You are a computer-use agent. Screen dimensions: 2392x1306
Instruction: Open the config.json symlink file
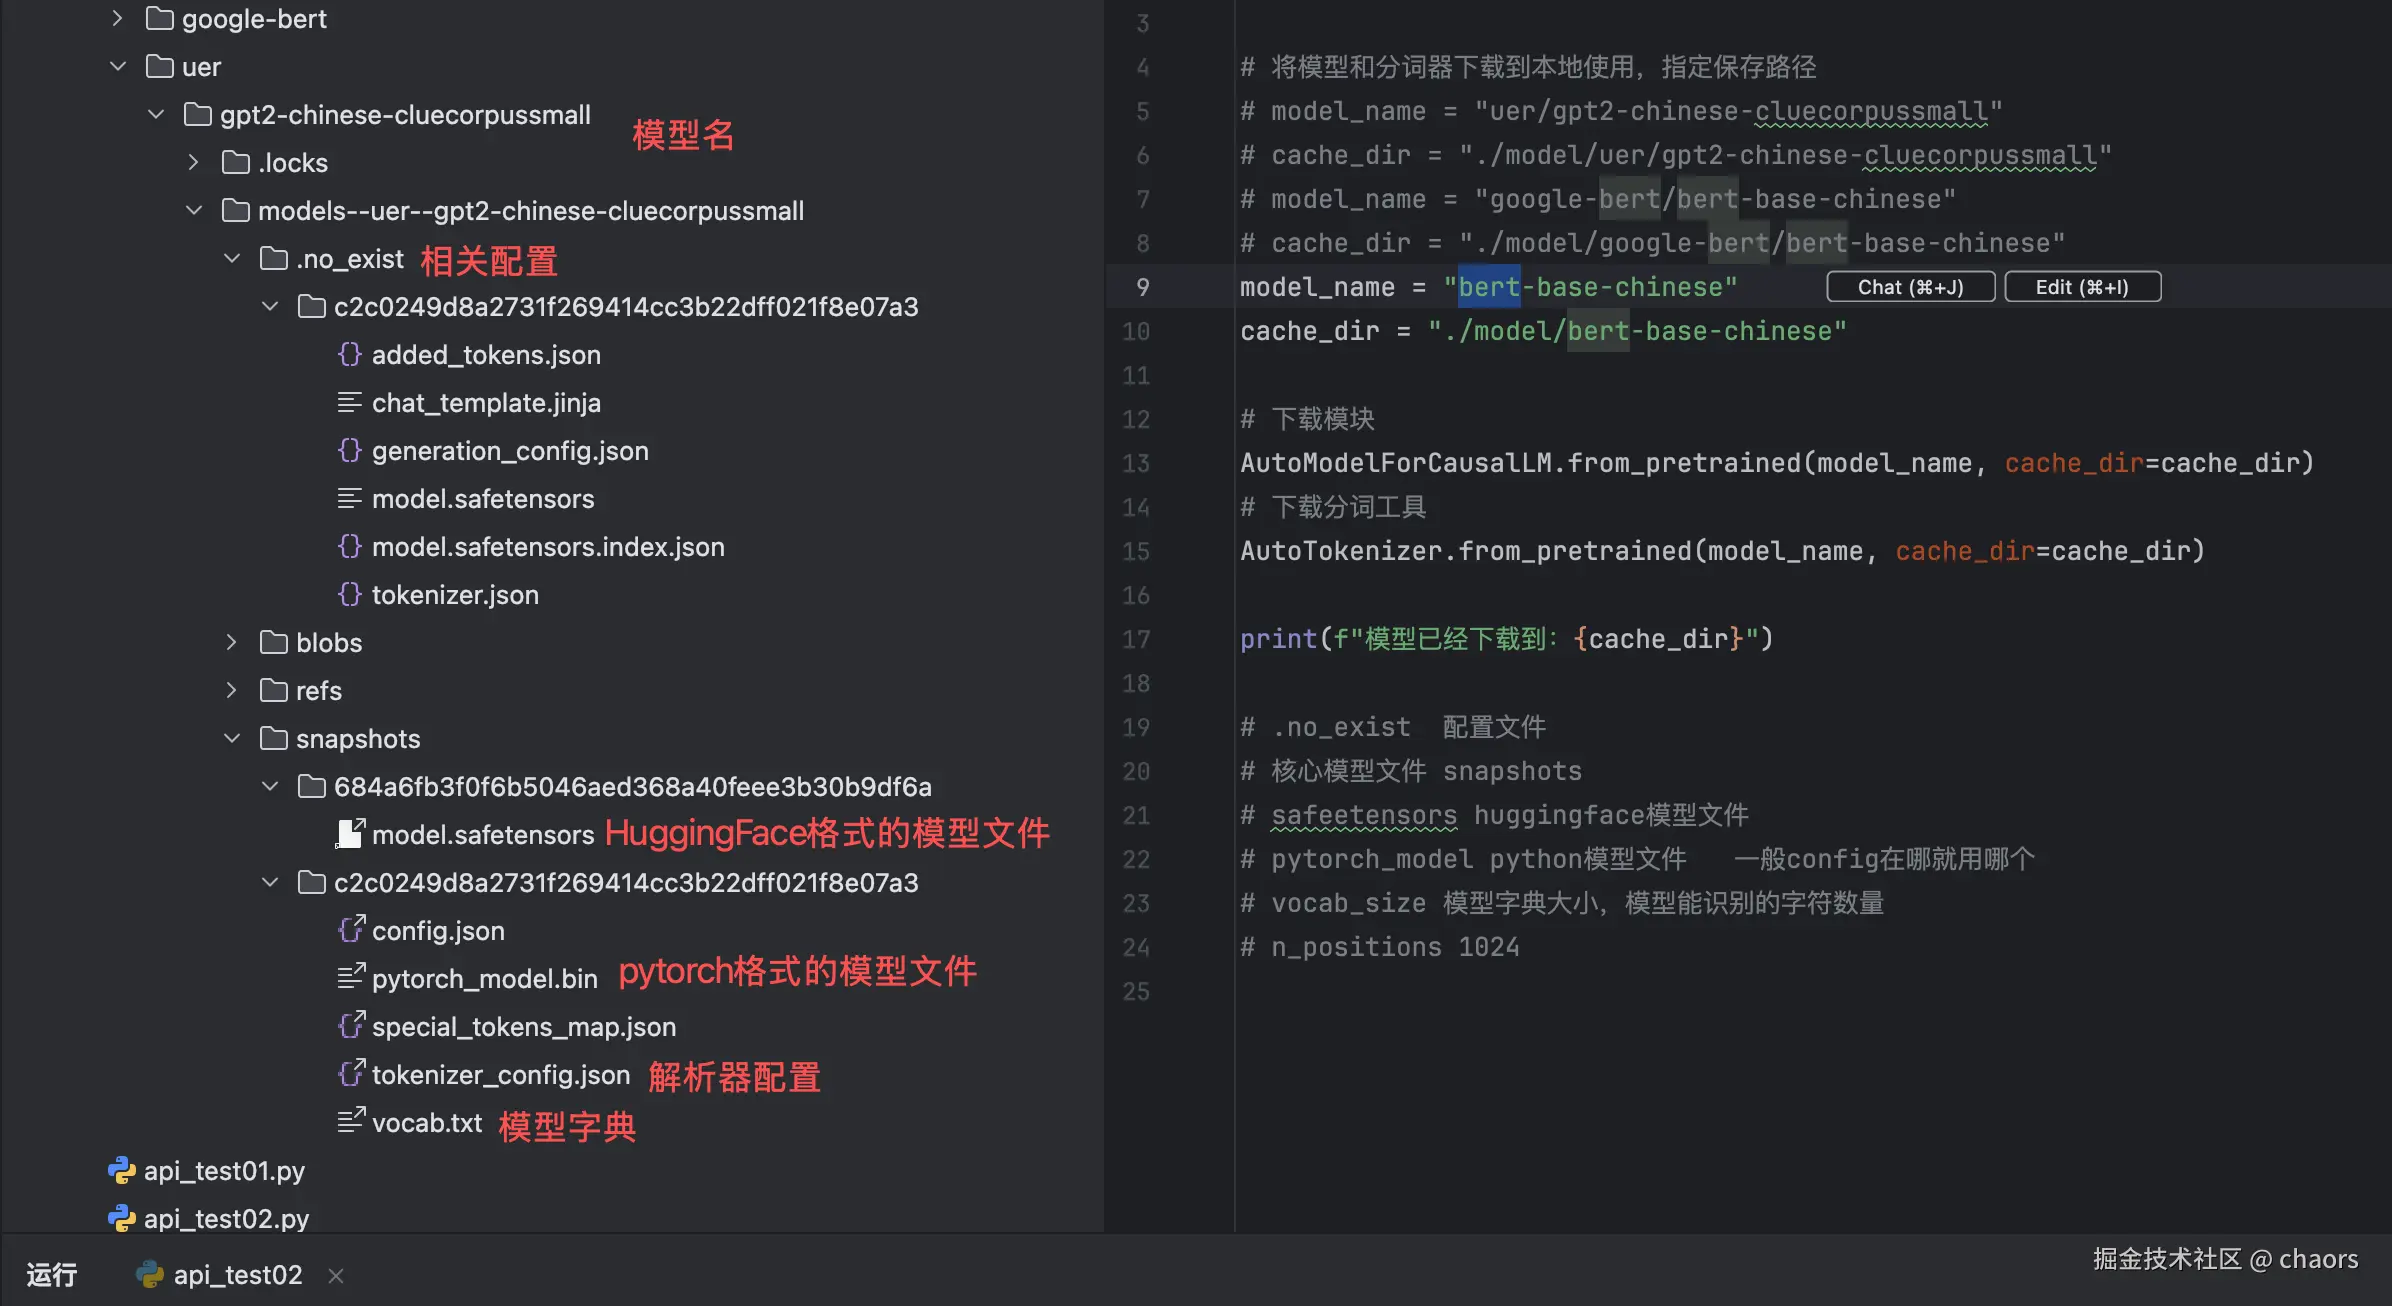pos(437,930)
